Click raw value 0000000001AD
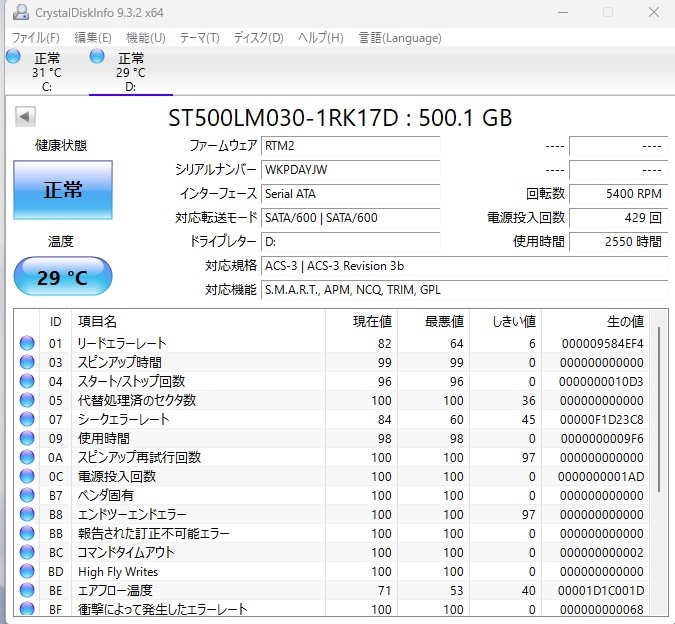 click(x=601, y=476)
